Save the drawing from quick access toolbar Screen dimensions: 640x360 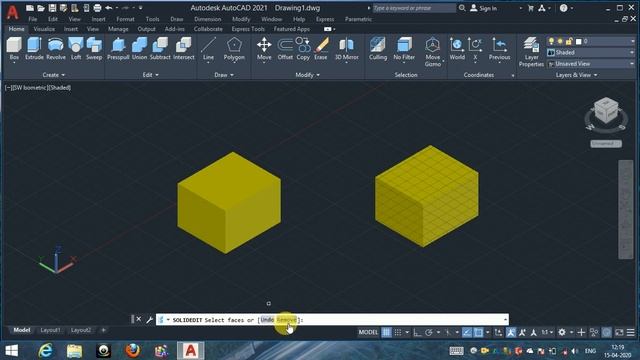tap(52, 8)
